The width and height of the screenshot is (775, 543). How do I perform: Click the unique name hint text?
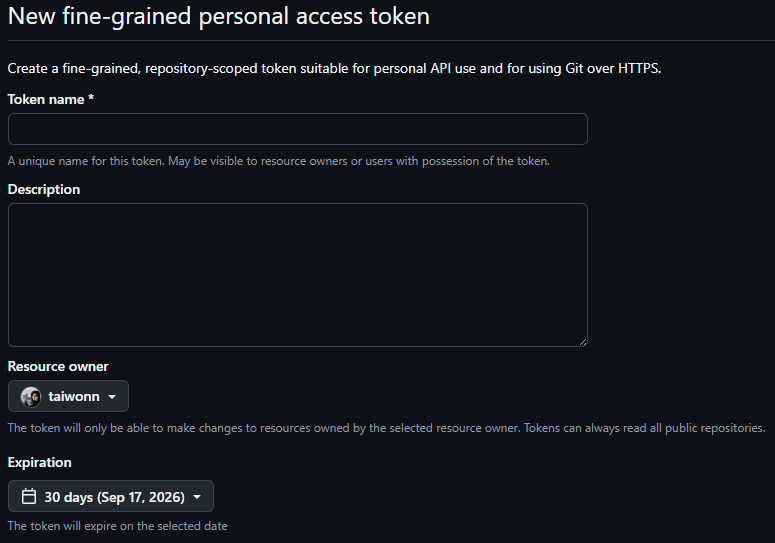pos(279,161)
